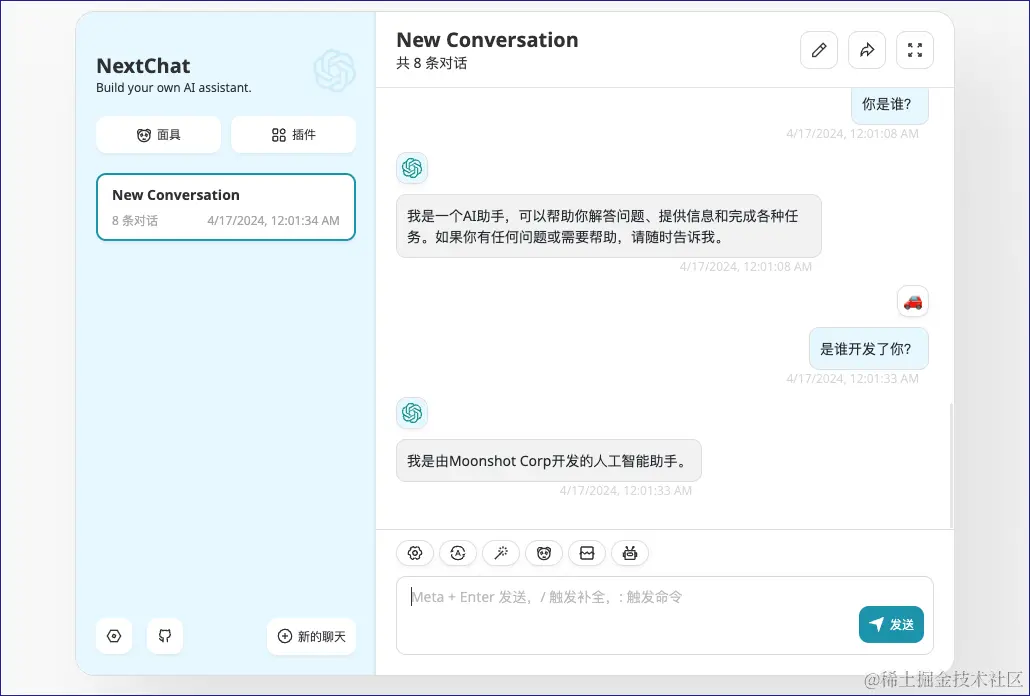Open the GitHub link icon in sidebar
This screenshot has height=696, width=1030.
coord(165,636)
